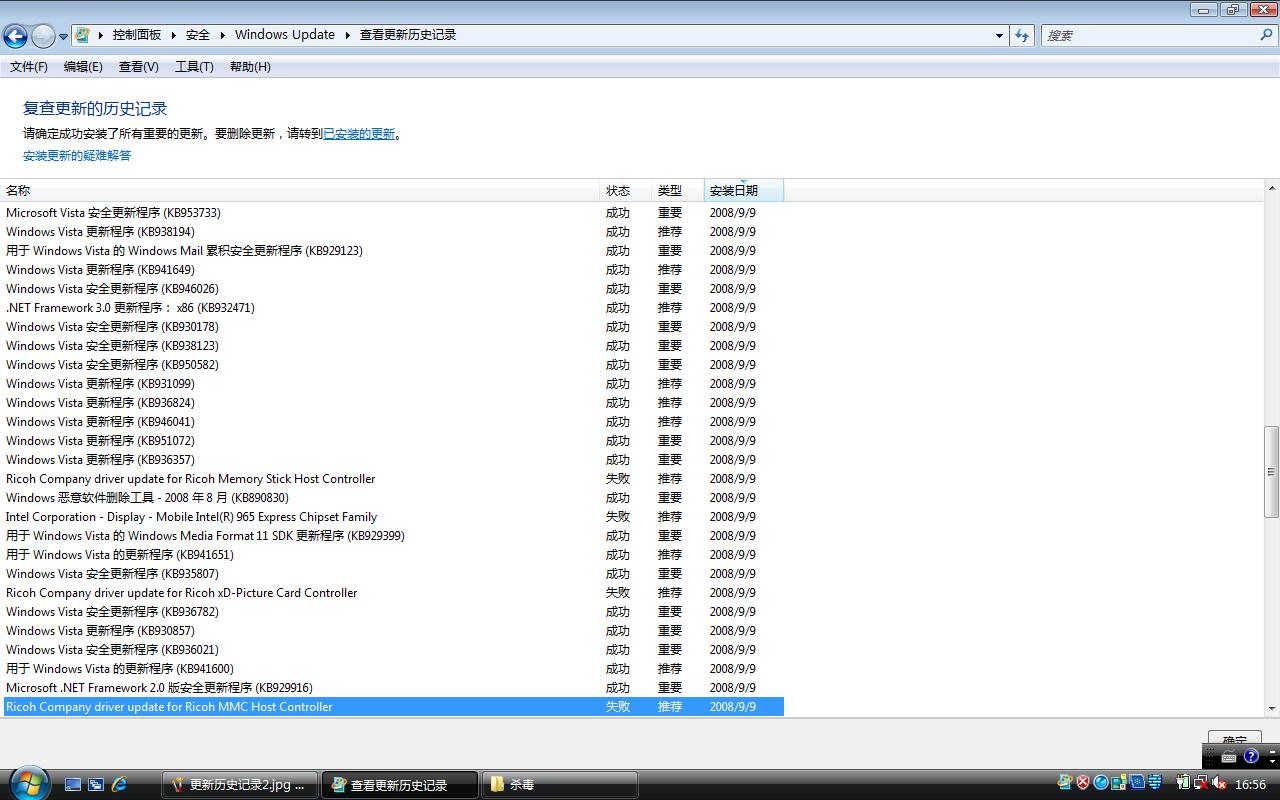The image size is (1280, 800).
Task: Select Windows Vista 安全更新程序 (KB950582) row
Action: click(x=393, y=365)
